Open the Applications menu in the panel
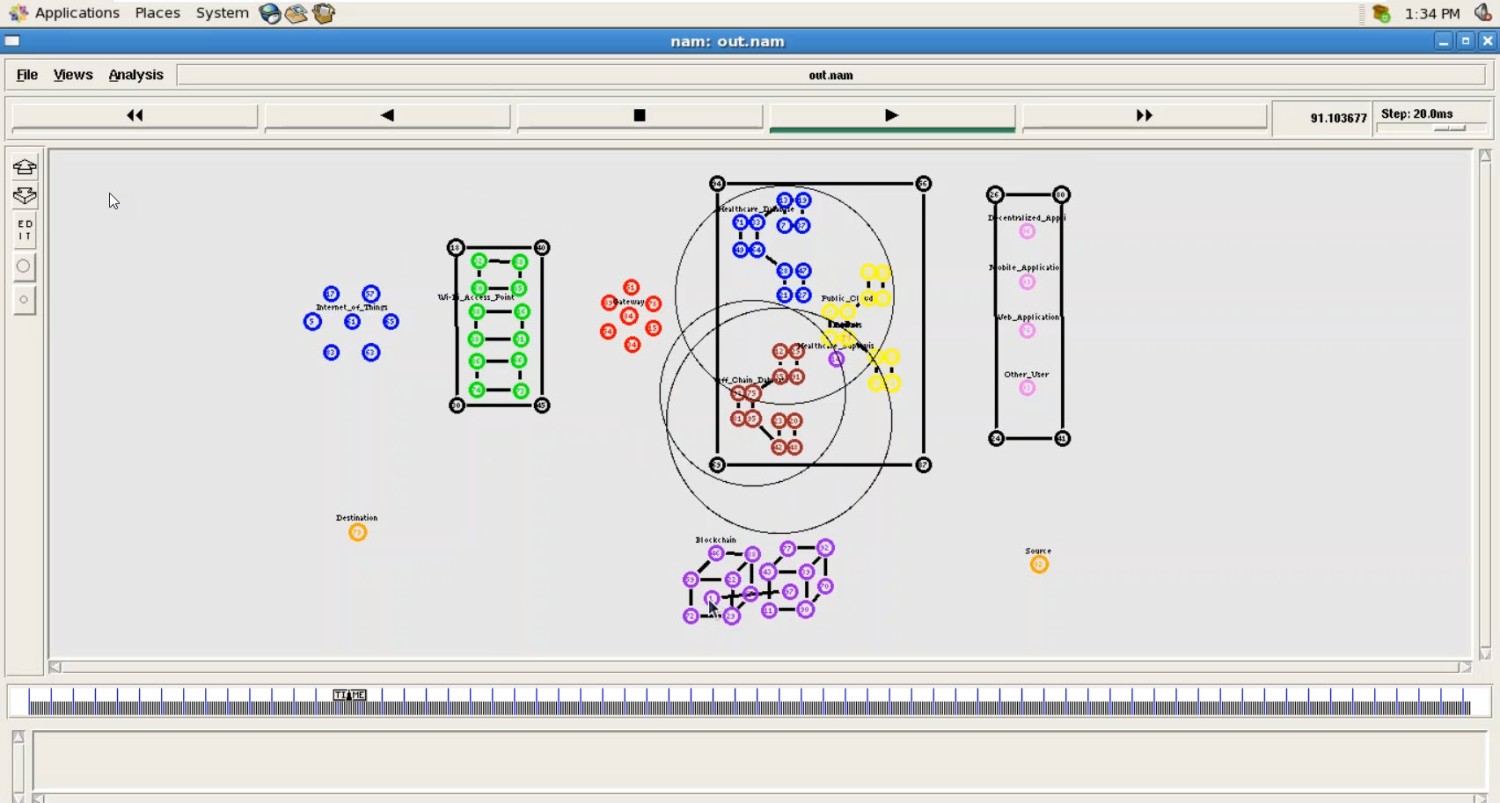 [66, 13]
